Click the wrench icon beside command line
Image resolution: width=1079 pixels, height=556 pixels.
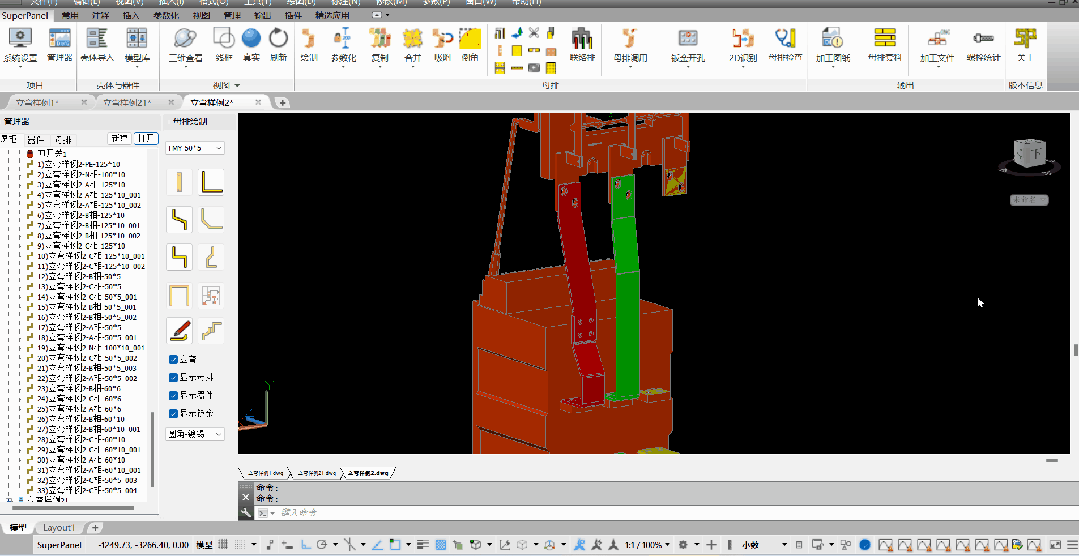pyautogui.click(x=245, y=513)
